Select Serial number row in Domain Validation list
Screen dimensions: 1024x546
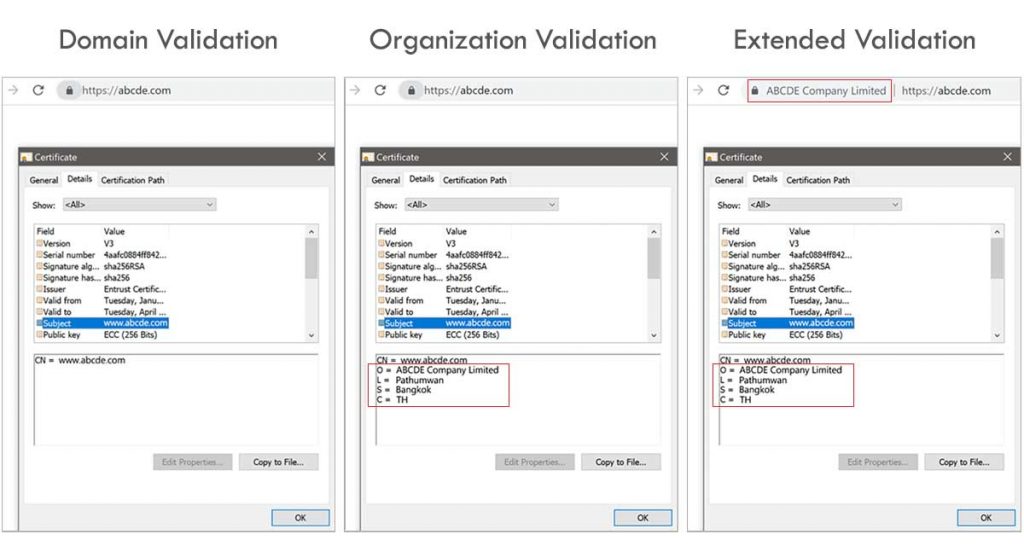coord(102,255)
